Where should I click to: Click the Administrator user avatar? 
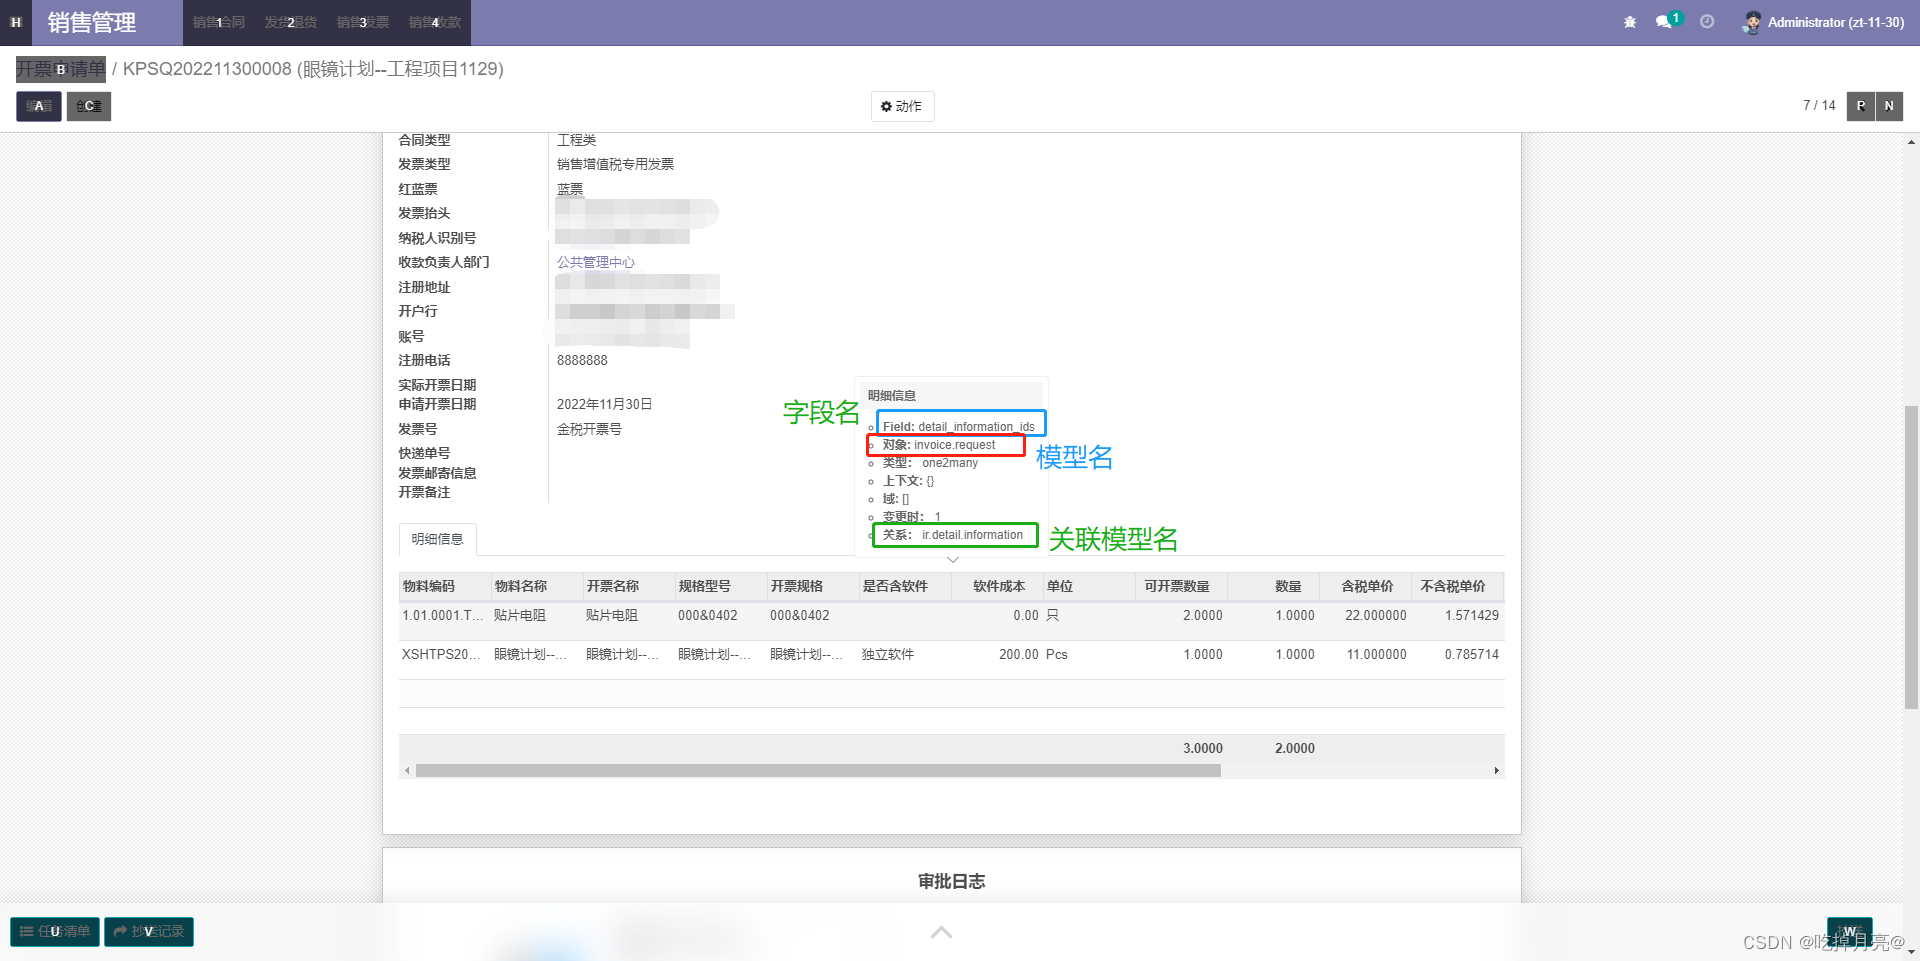[1752, 22]
